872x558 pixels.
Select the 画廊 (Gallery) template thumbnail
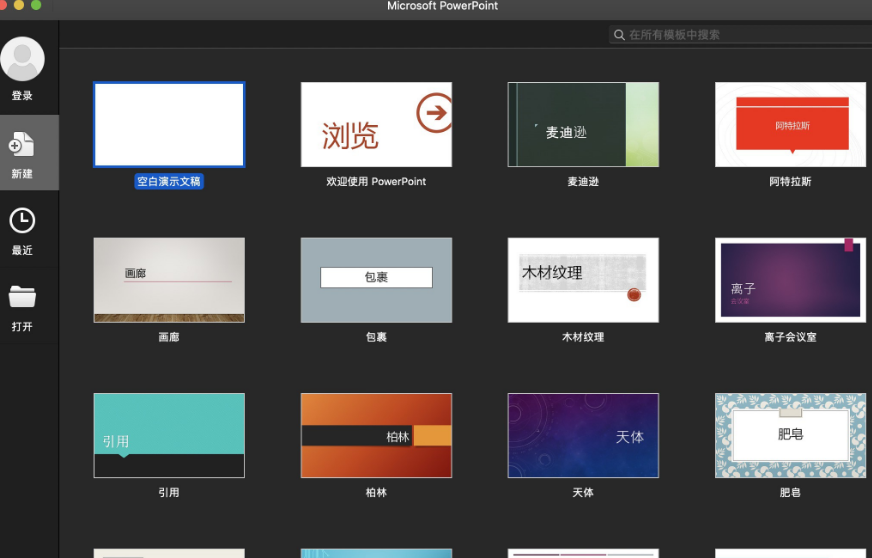(x=169, y=280)
